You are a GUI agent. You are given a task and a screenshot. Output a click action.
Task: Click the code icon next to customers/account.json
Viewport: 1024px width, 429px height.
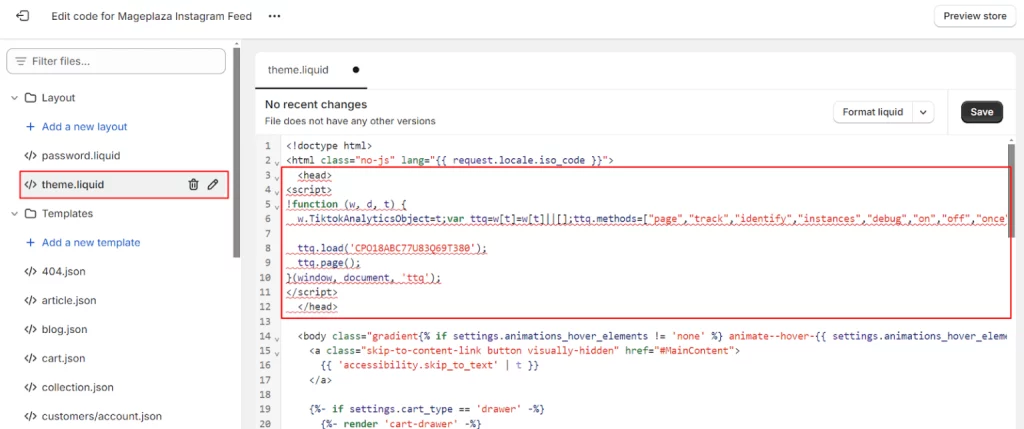click(x=30, y=416)
